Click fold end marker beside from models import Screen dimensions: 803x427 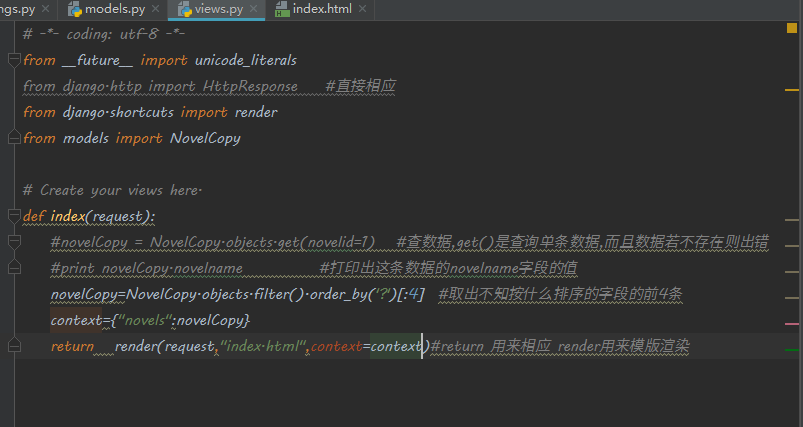point(13,138)
